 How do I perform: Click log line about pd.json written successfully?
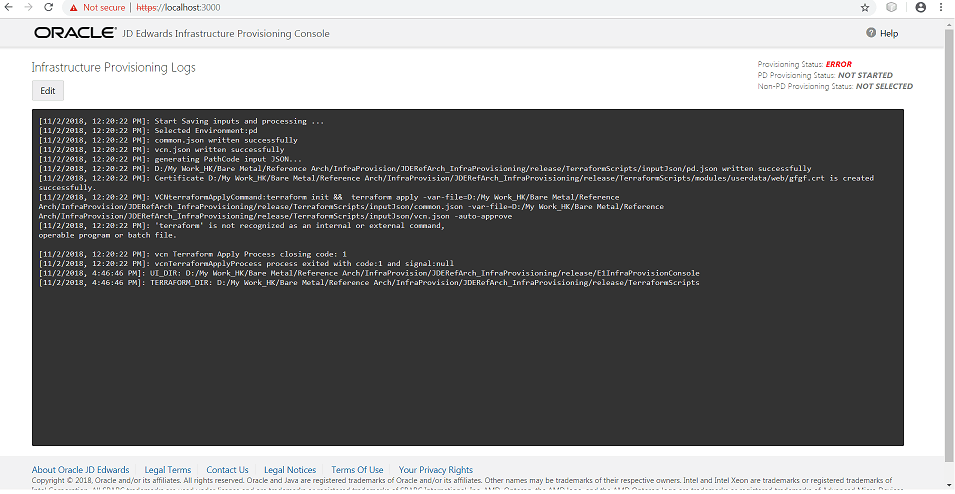pyautogui.click(x=425, y=168)
